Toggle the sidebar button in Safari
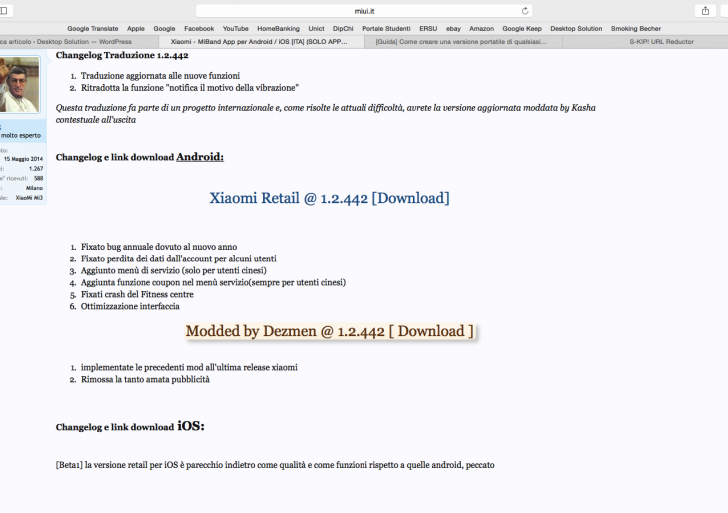Viewport: 728px width, 513px height. click(x=4, y=11)
